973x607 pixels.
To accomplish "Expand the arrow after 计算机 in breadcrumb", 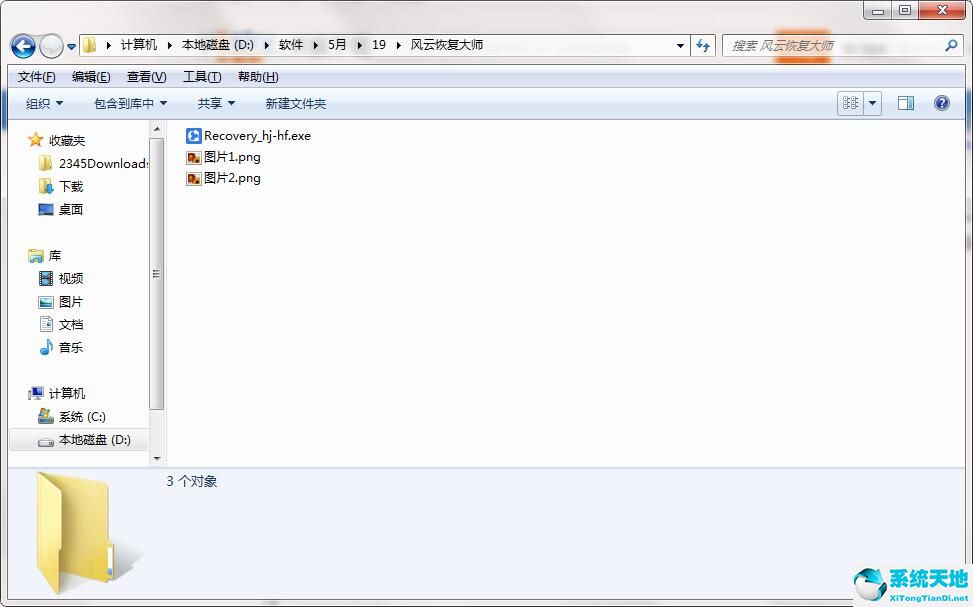I will (x=169, y=45).
